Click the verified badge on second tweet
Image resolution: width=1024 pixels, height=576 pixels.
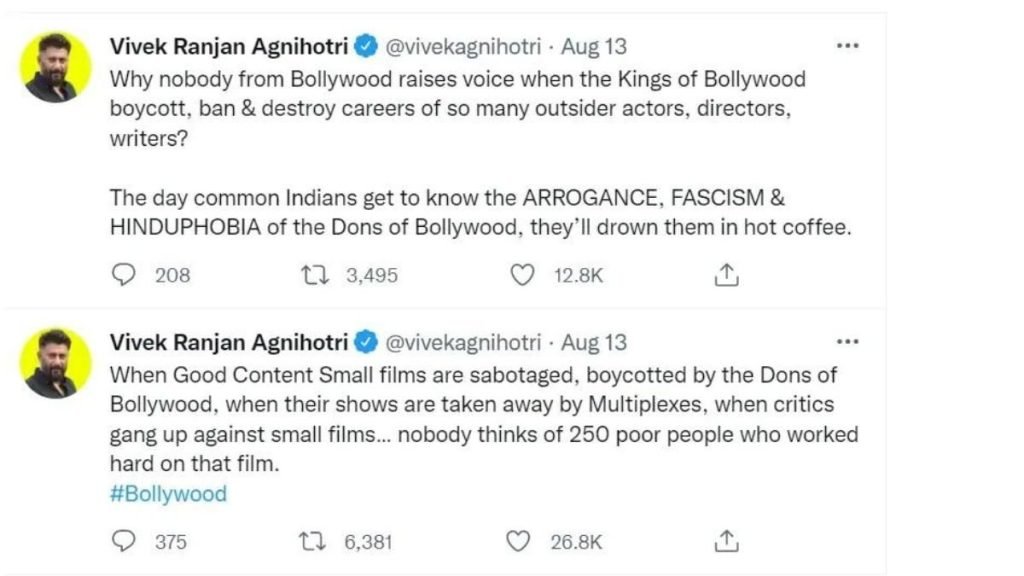(367, 342)
